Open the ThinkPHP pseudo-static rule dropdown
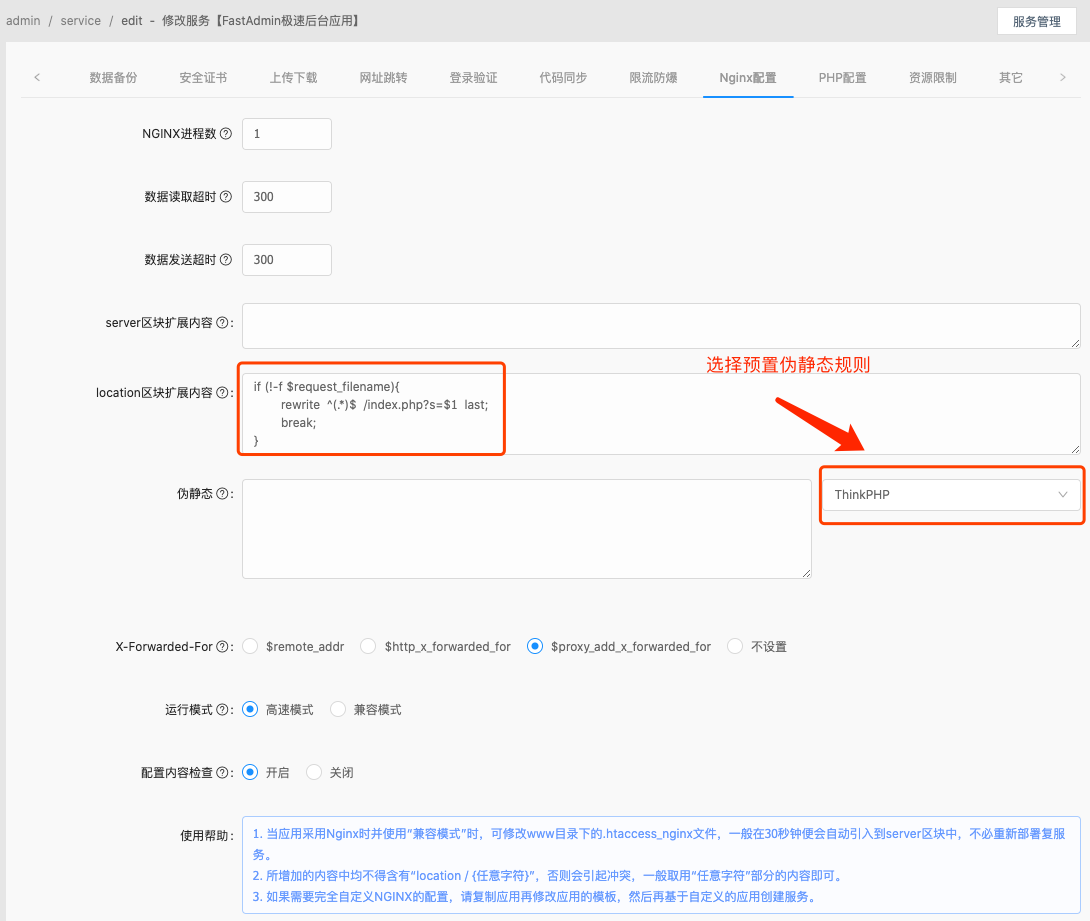The height and width of the screenshot is (921, 1090). [x=950, y=493]
